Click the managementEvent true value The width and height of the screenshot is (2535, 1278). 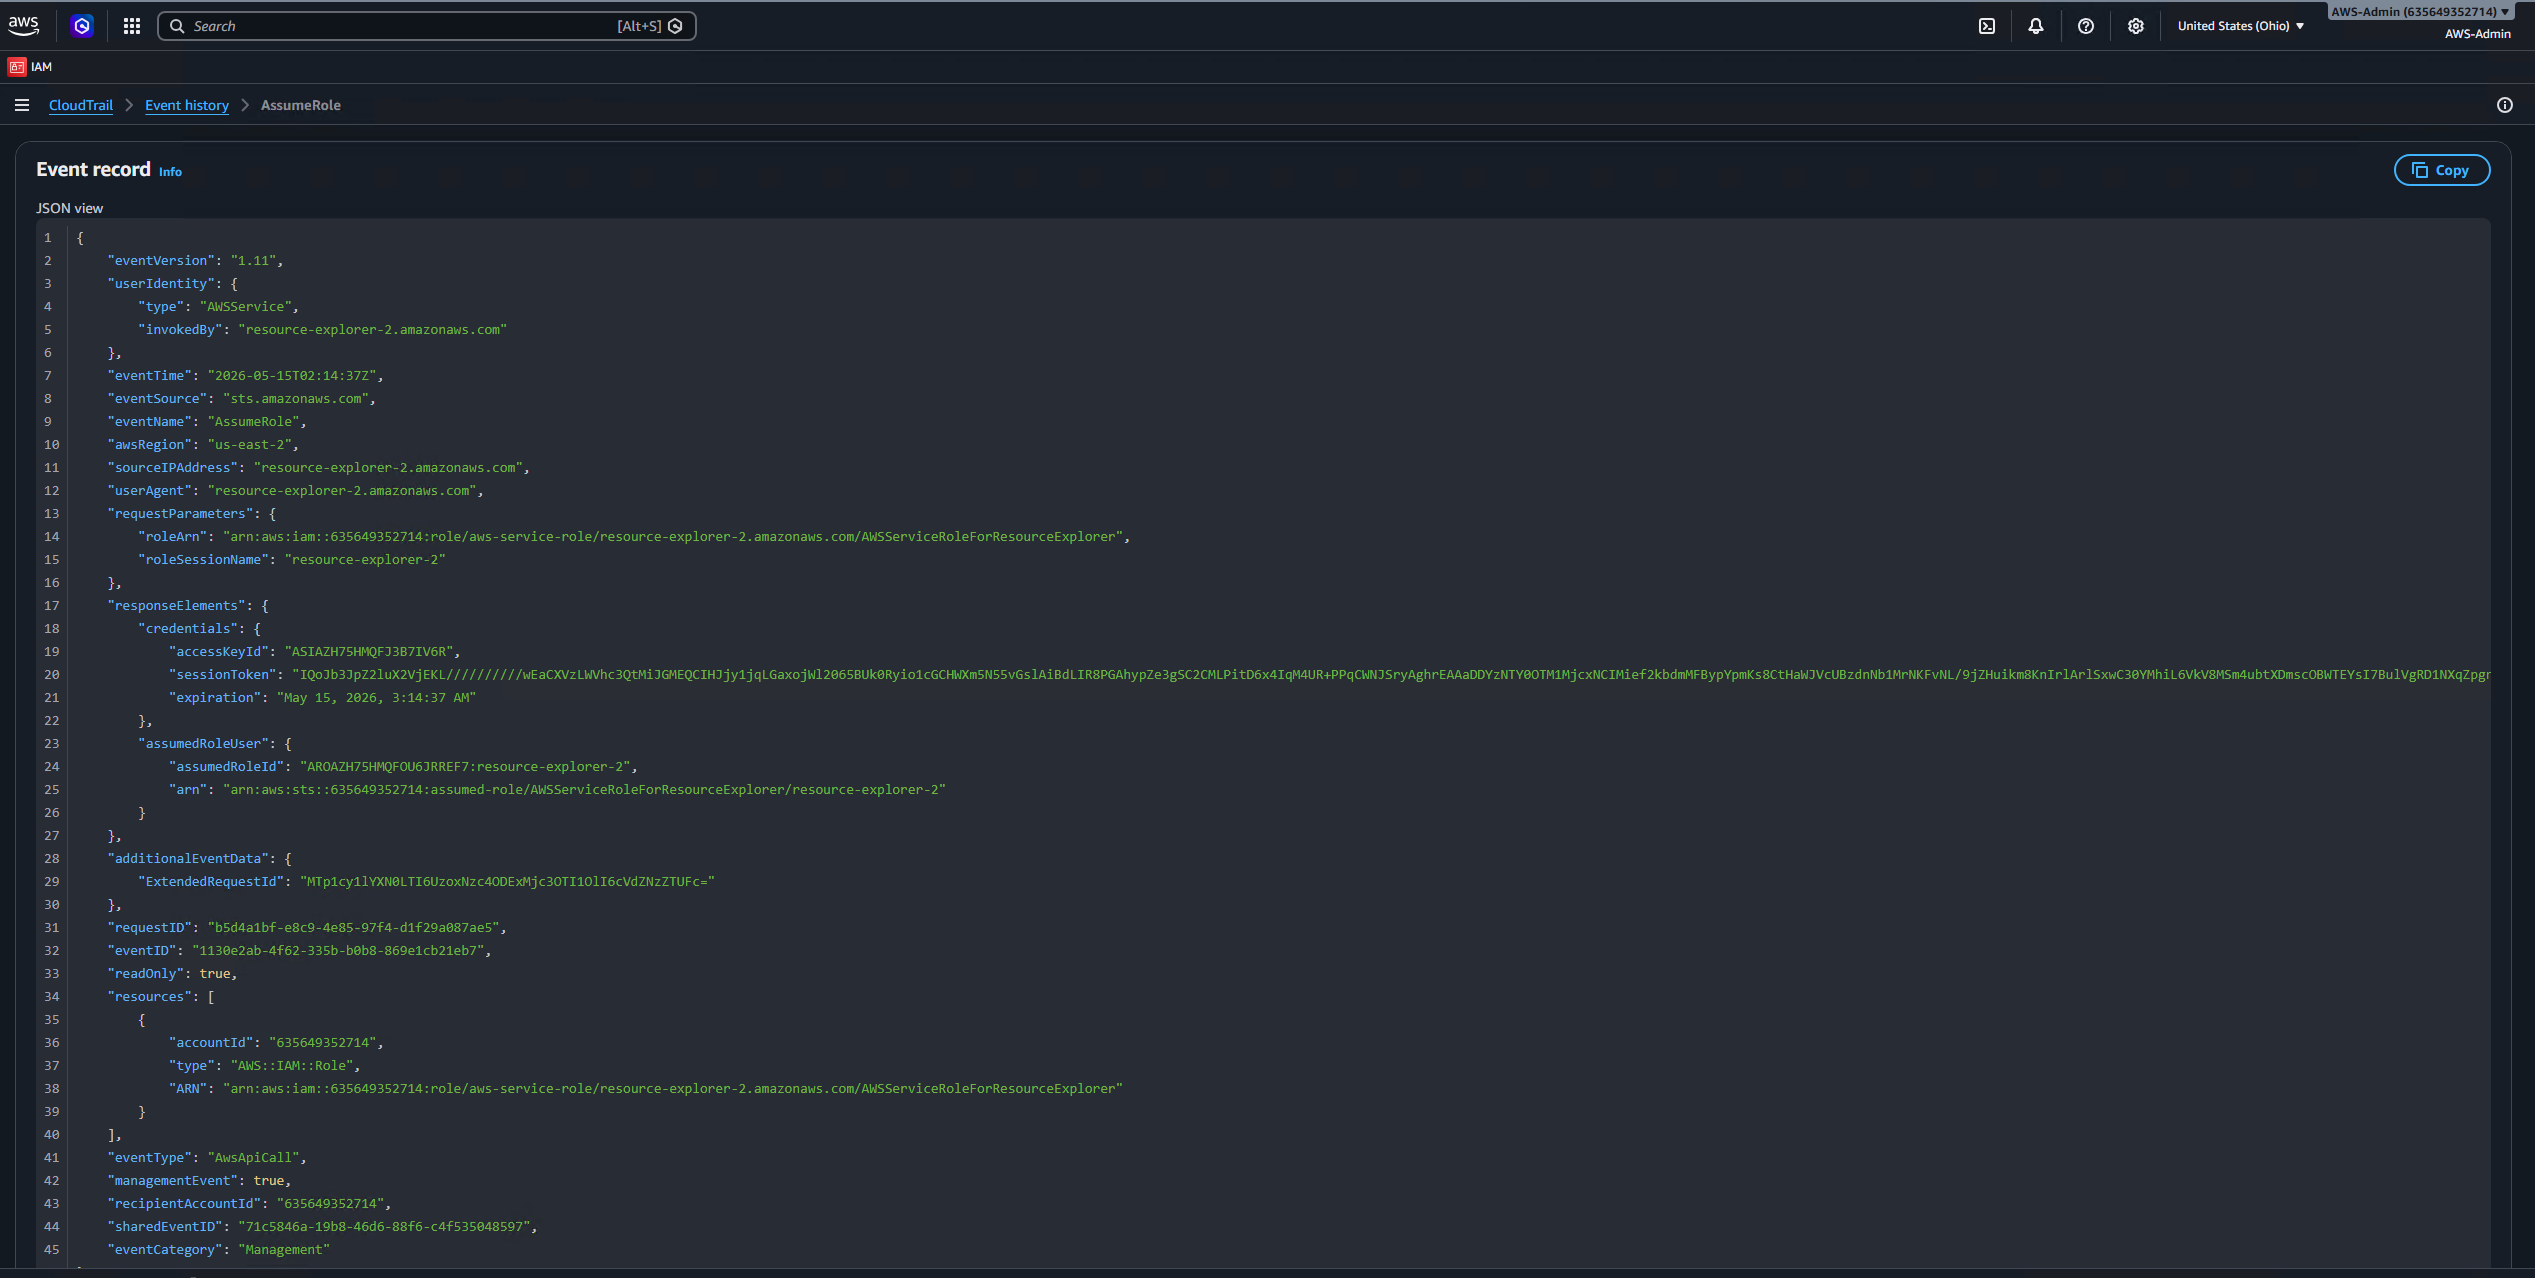click(269, 1181)
